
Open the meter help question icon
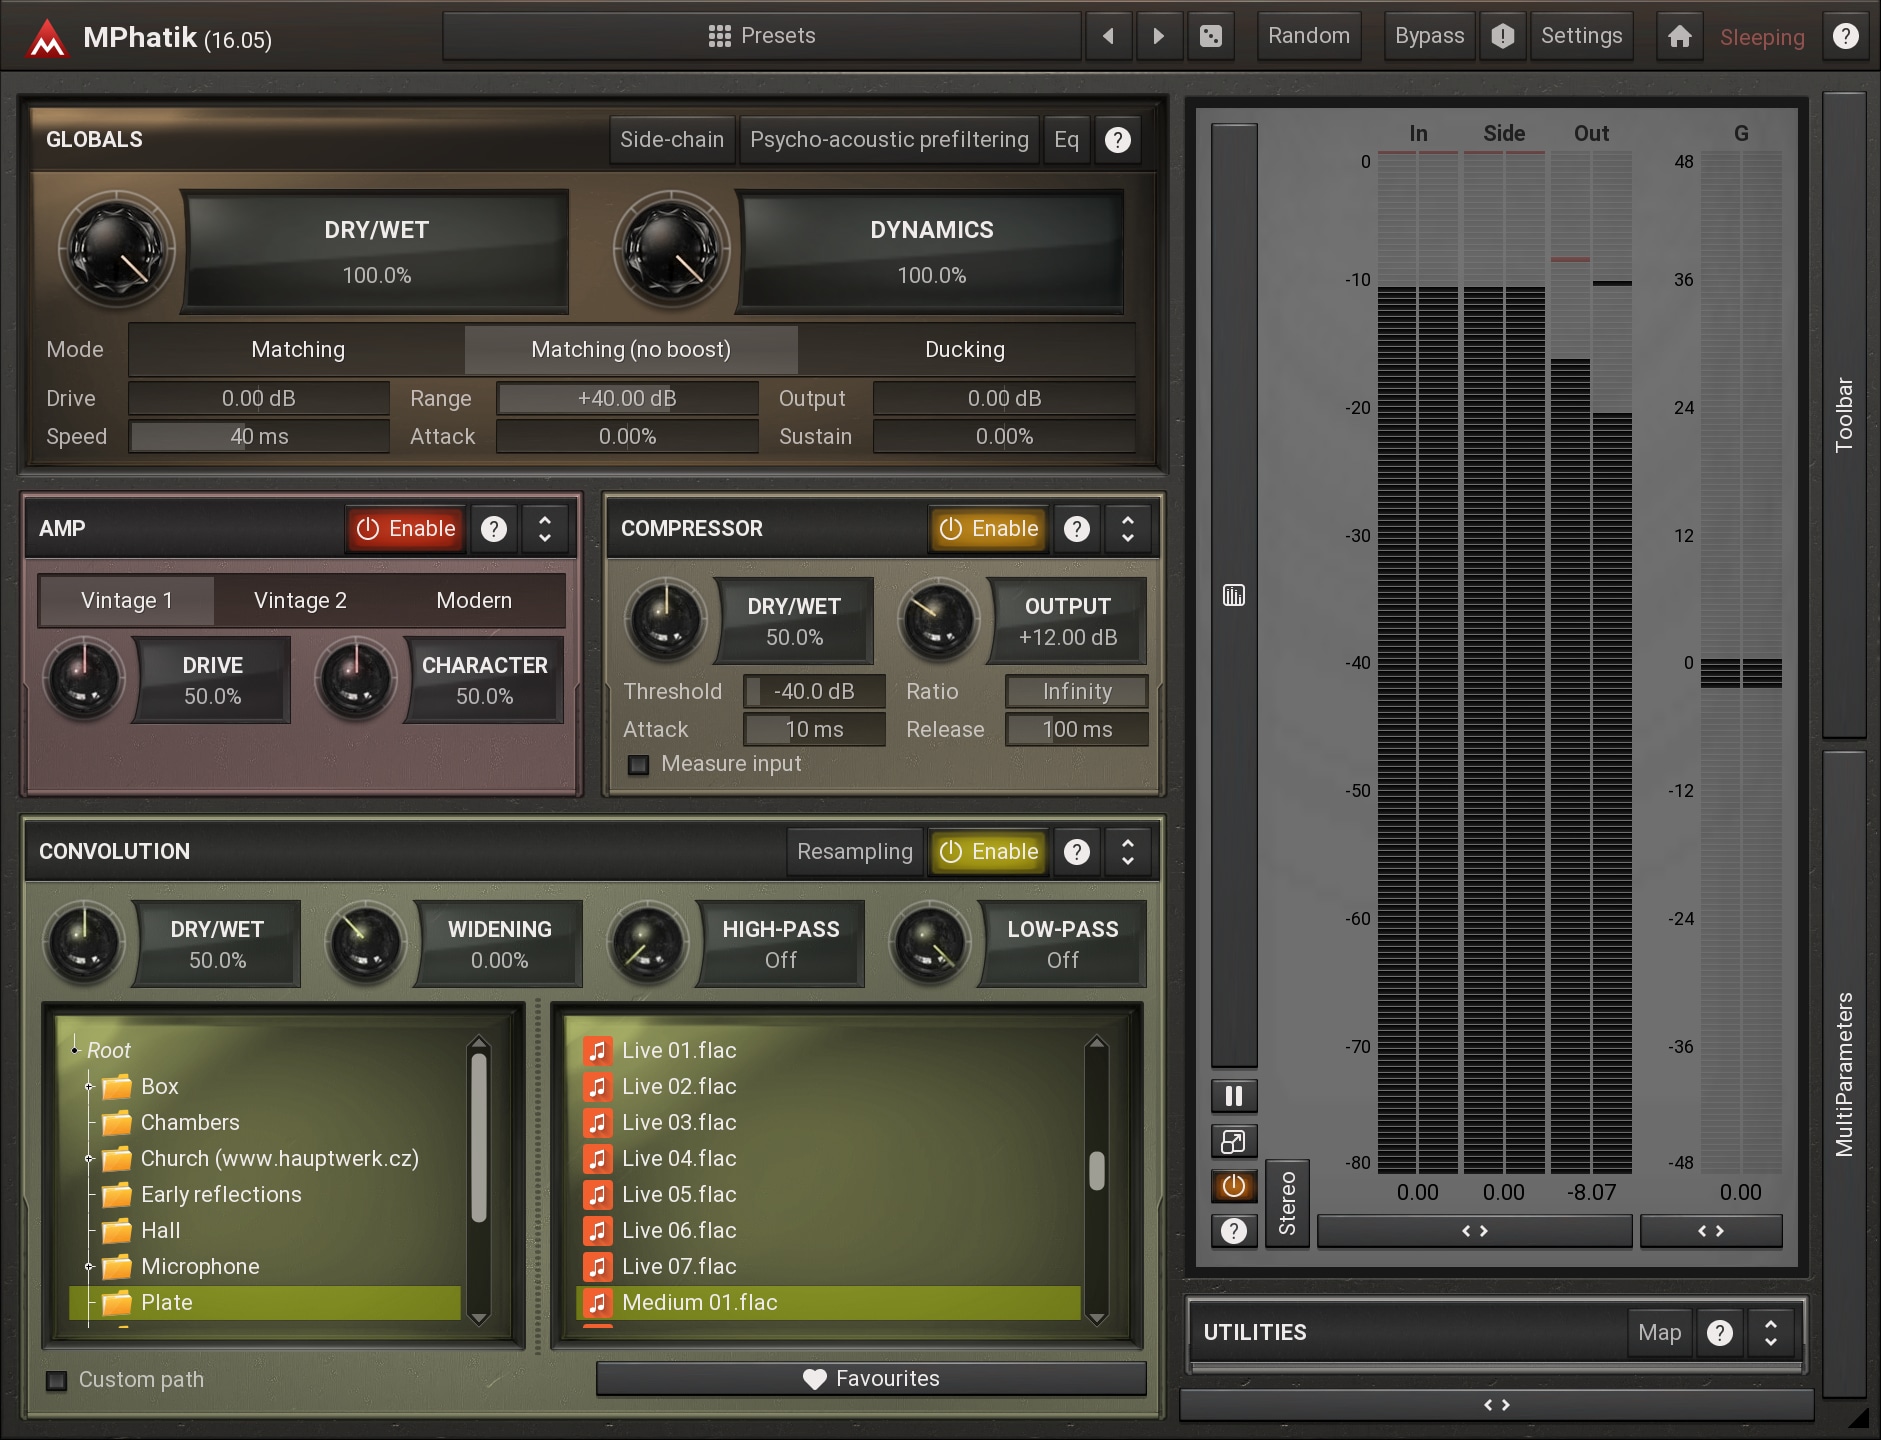1234,1231
